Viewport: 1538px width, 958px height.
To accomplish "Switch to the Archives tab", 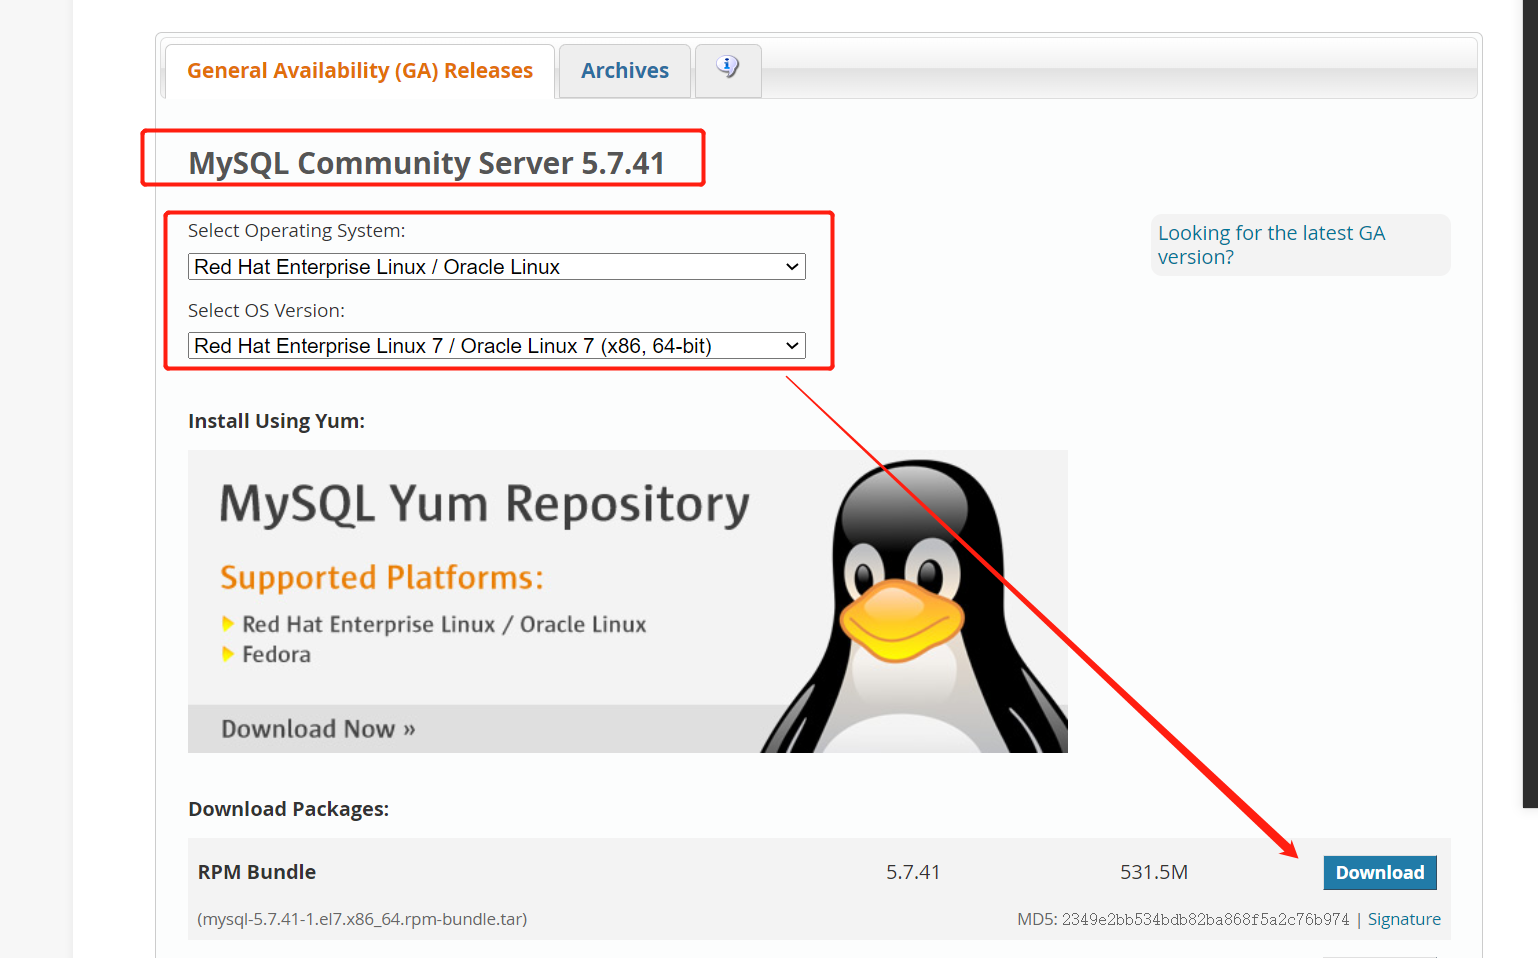I will (624, 70).
